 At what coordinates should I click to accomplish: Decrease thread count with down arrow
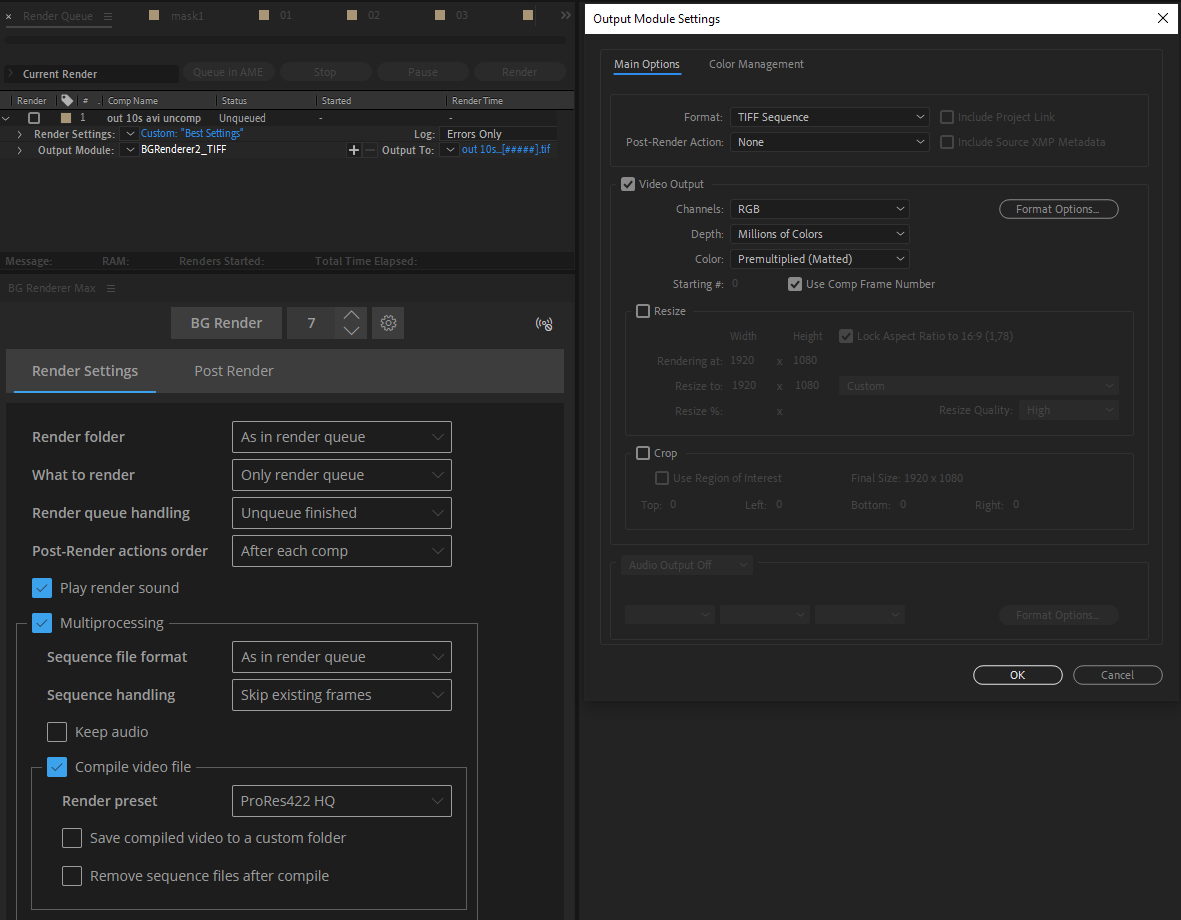(x=351, y=331)
